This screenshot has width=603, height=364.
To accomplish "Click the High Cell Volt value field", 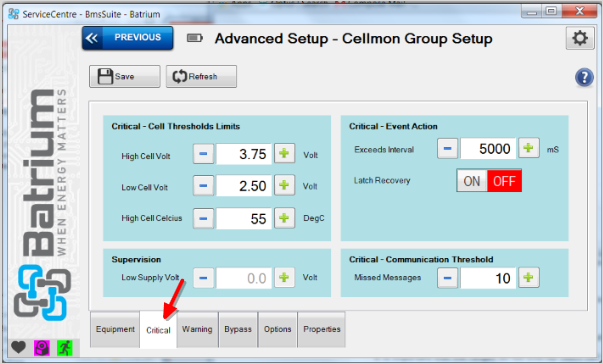I will 244,154.
